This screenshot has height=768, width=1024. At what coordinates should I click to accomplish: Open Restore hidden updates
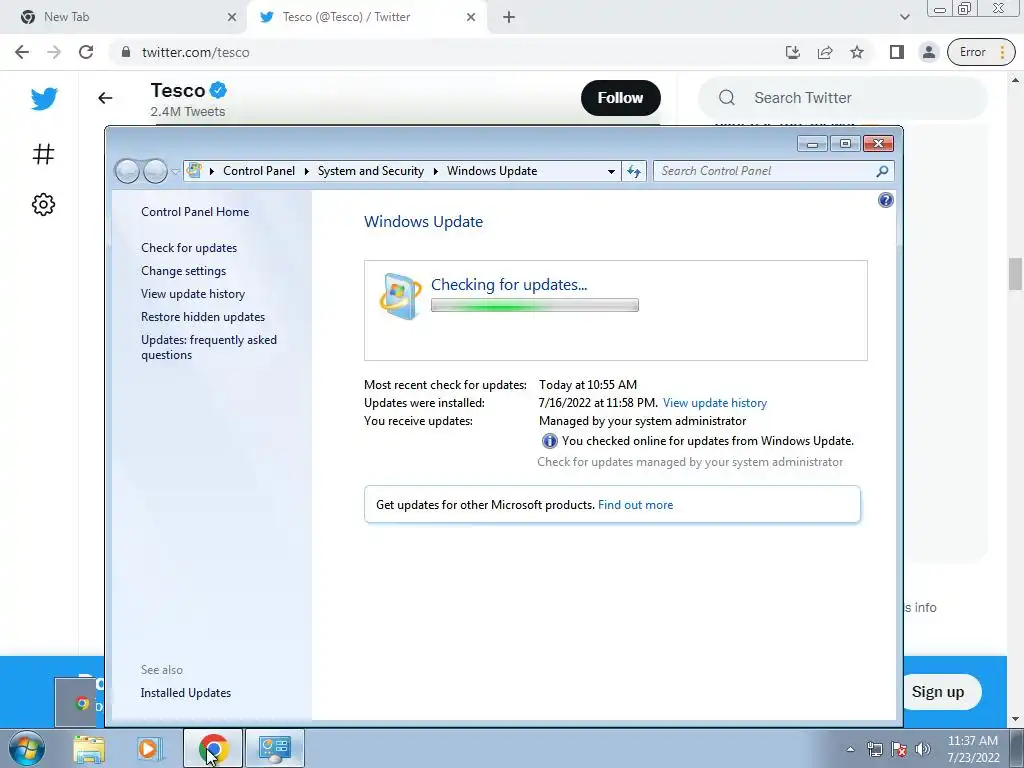(203, 317)
